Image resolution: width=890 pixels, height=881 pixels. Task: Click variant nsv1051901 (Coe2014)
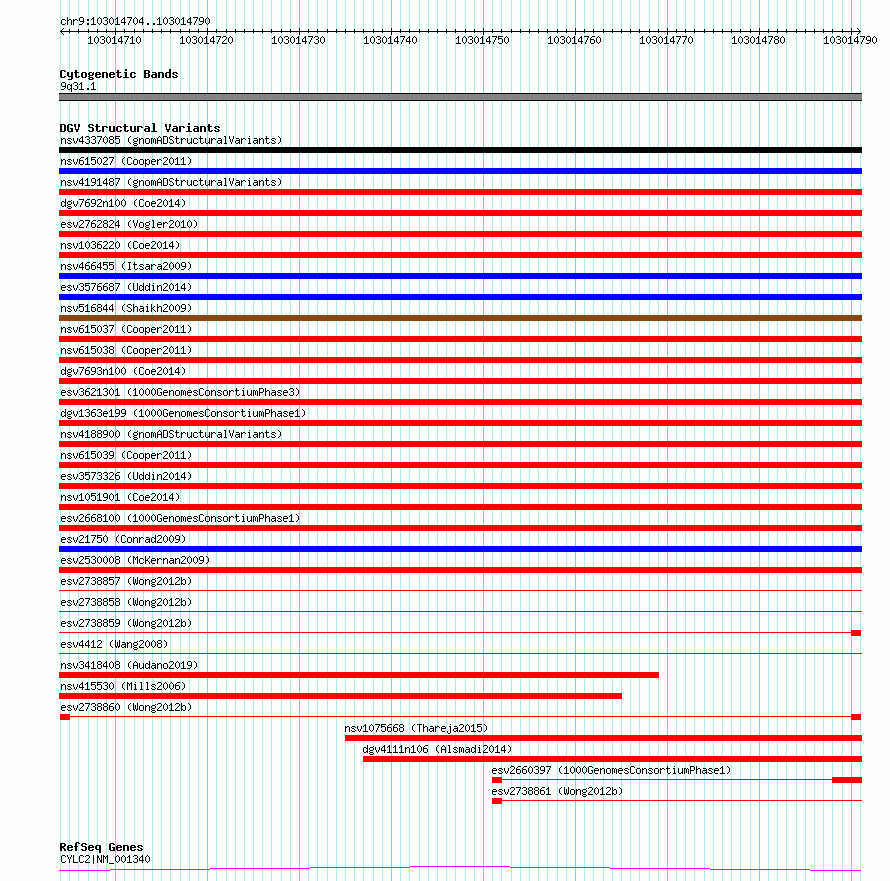120,497
